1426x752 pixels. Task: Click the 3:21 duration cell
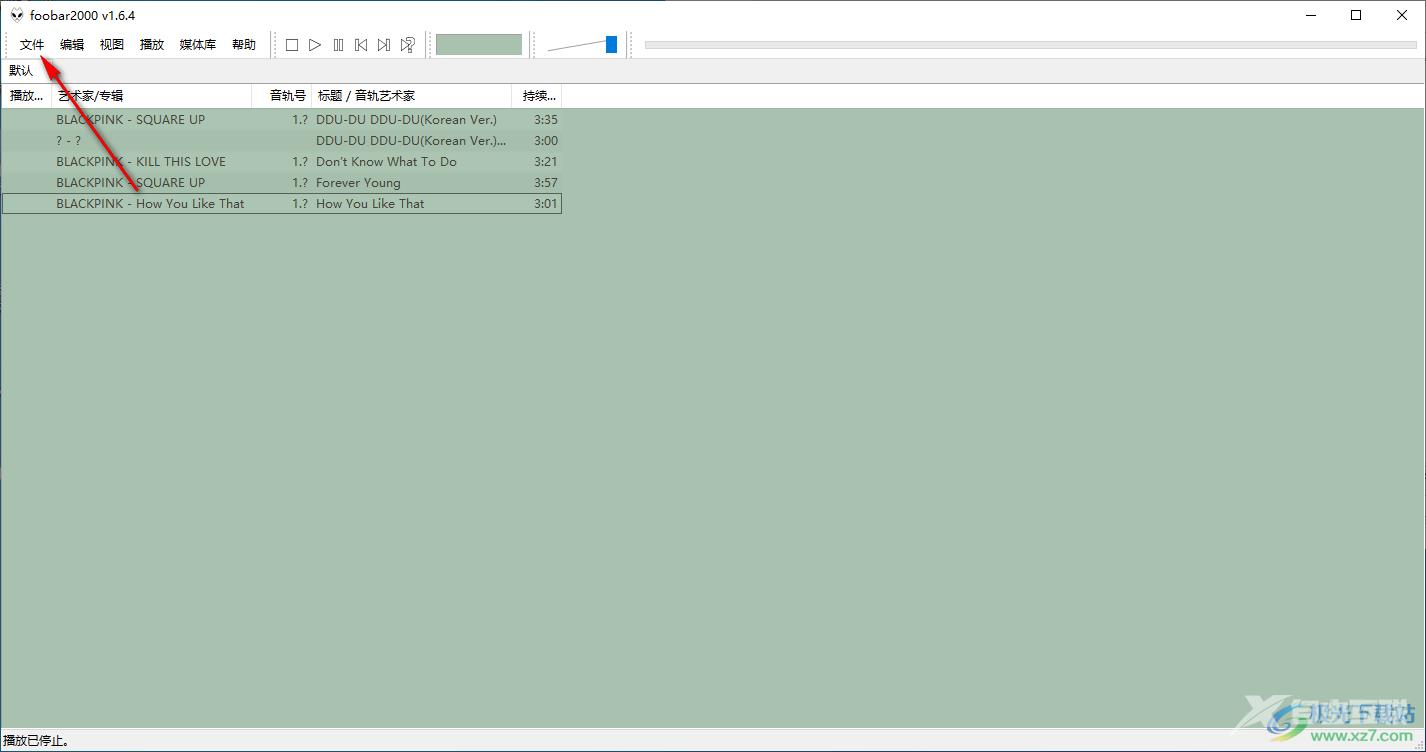coord(546,162)
